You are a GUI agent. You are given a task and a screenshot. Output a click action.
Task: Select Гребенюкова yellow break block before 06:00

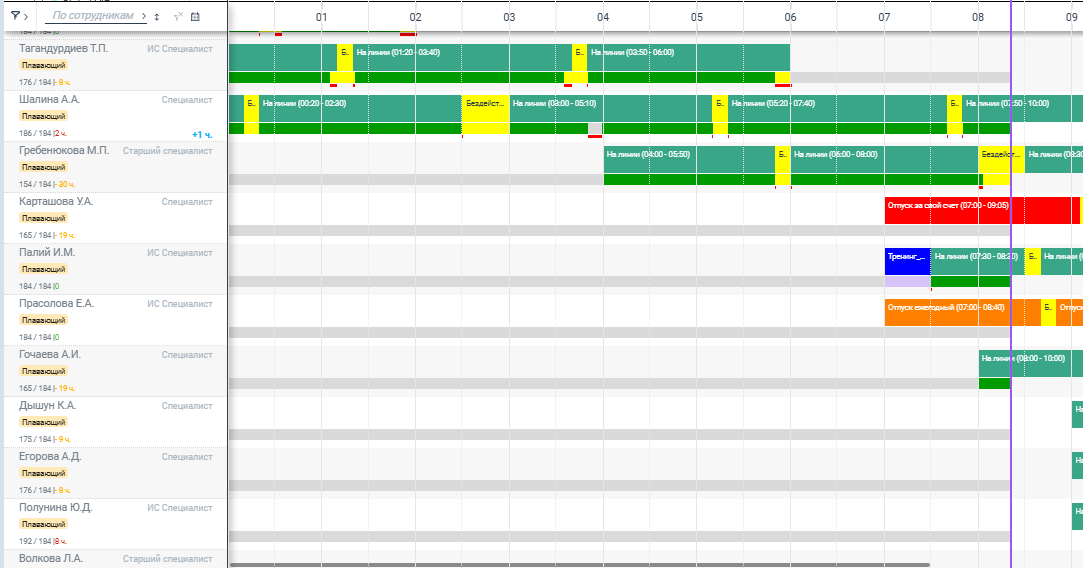[783, 160]
